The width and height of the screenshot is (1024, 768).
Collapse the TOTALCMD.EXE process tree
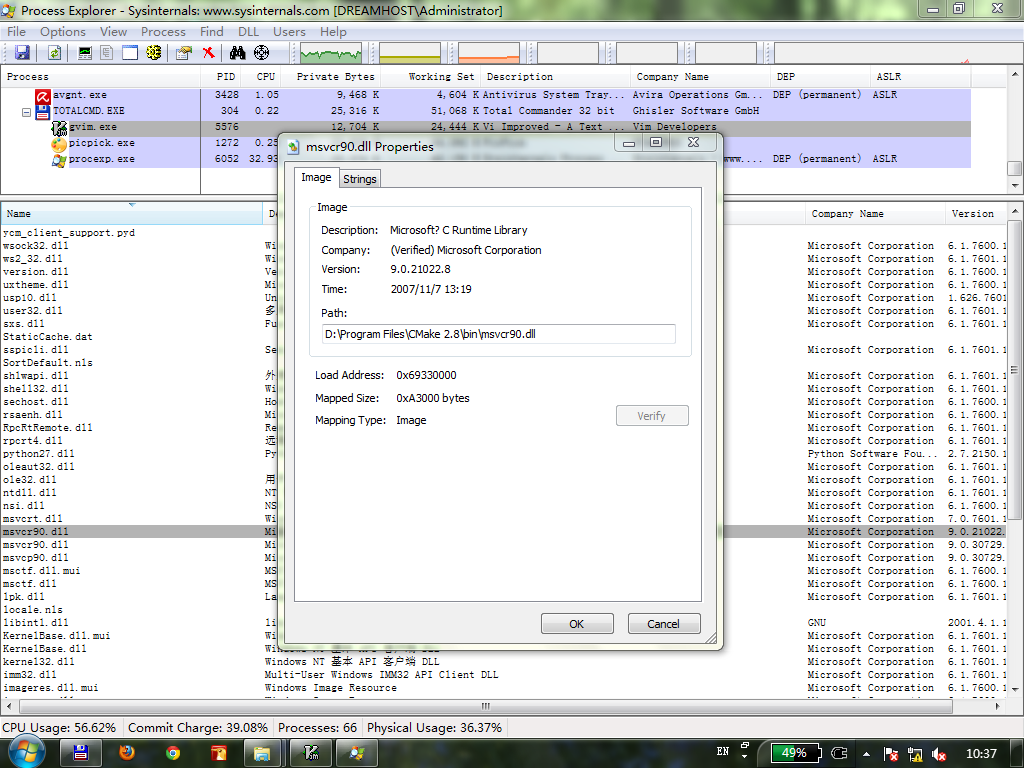point(26,112)
